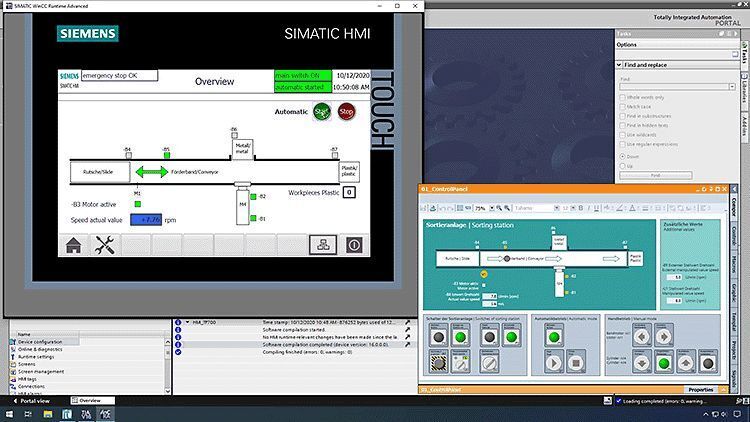Click the Speed actual value field
Image resolution: width=750 pixels, height=422 pixels.
coord(146,220)
